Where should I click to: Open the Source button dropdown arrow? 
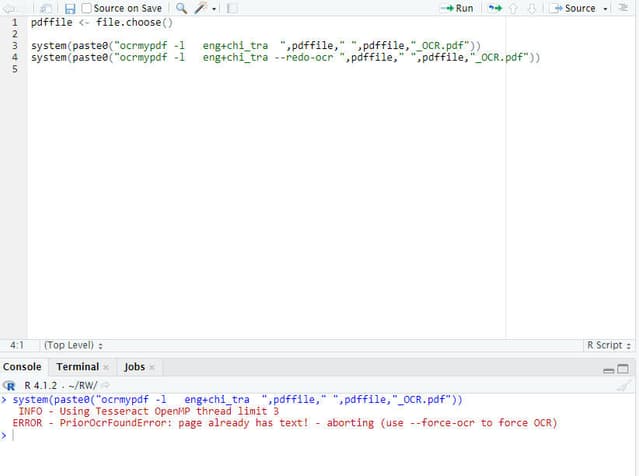[606, 8]
